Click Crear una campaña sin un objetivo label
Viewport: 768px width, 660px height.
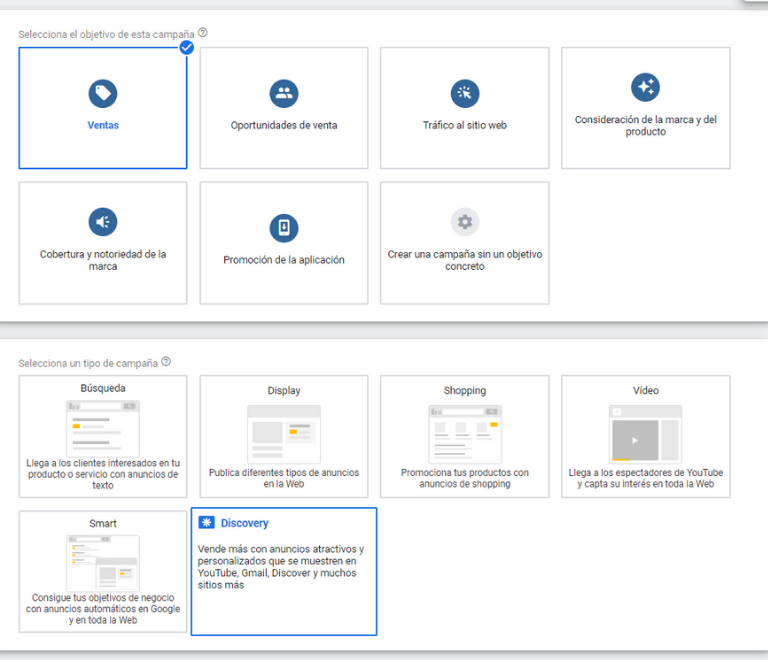(x=465, y=260)
